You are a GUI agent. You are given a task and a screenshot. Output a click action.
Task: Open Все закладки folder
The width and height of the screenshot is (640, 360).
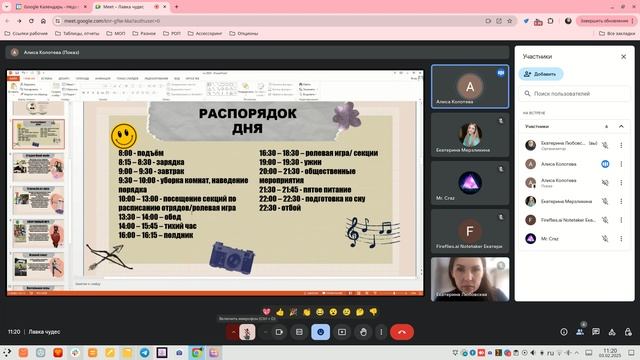coord(617,33)
